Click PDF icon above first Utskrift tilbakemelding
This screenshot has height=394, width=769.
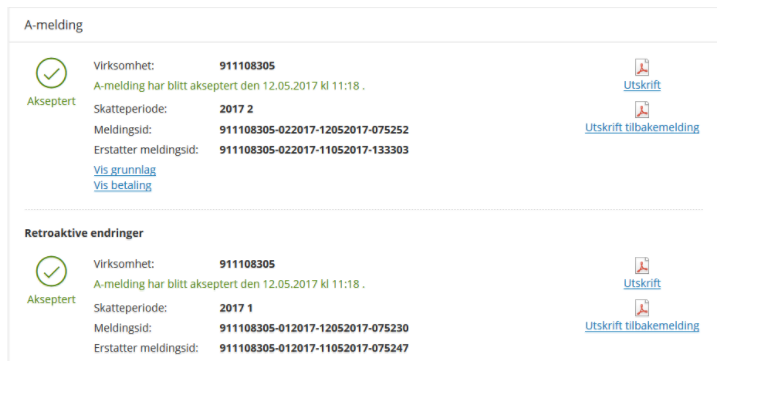click(x=642, y=109)
